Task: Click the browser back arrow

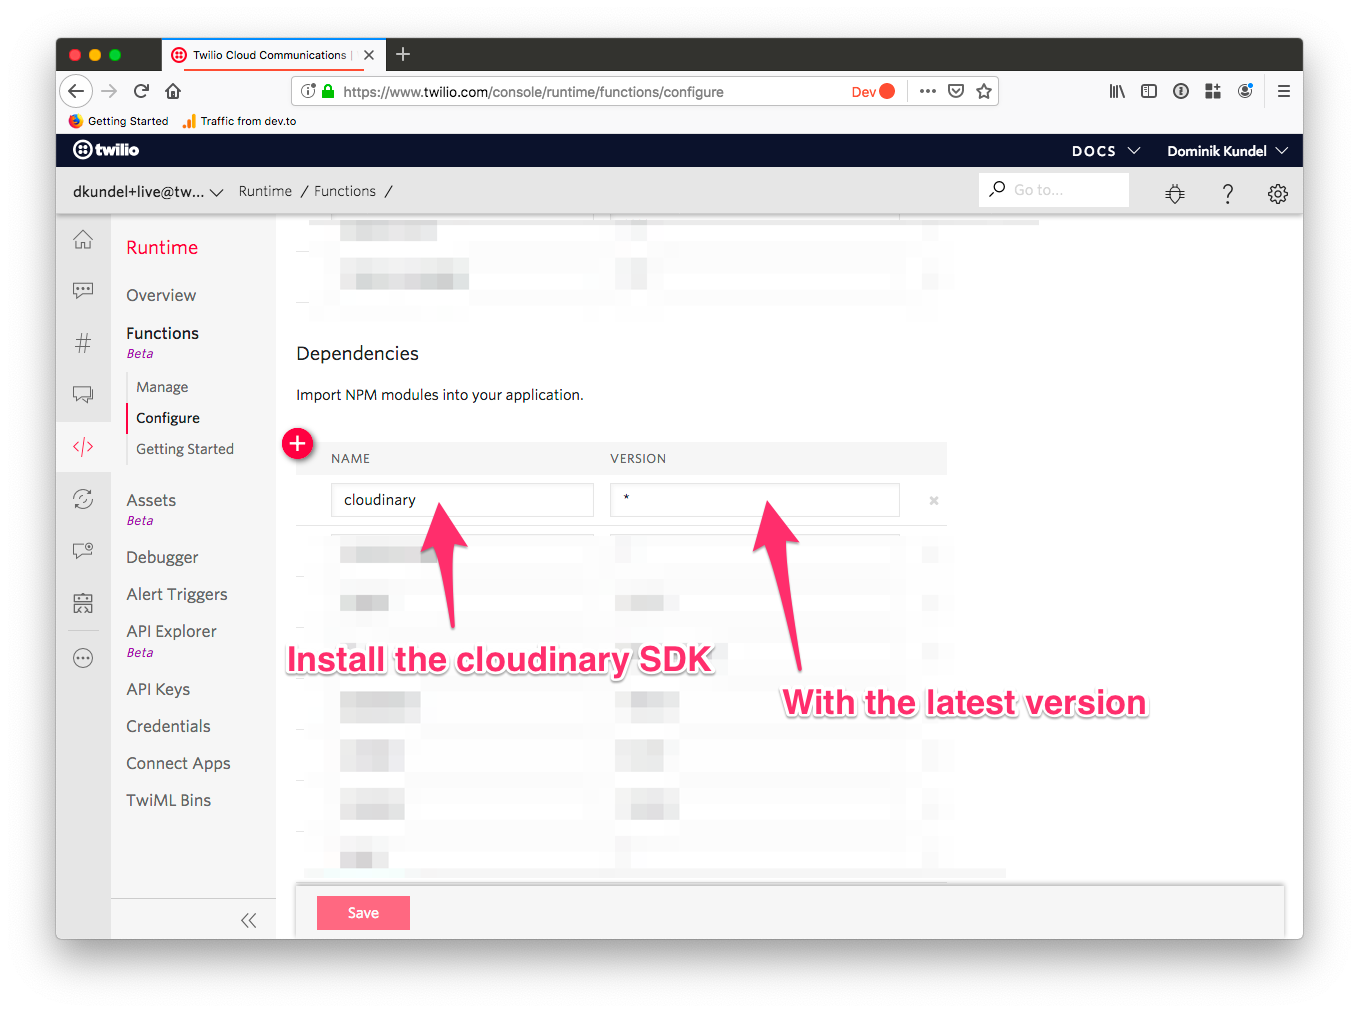Action: pos(76,91)
